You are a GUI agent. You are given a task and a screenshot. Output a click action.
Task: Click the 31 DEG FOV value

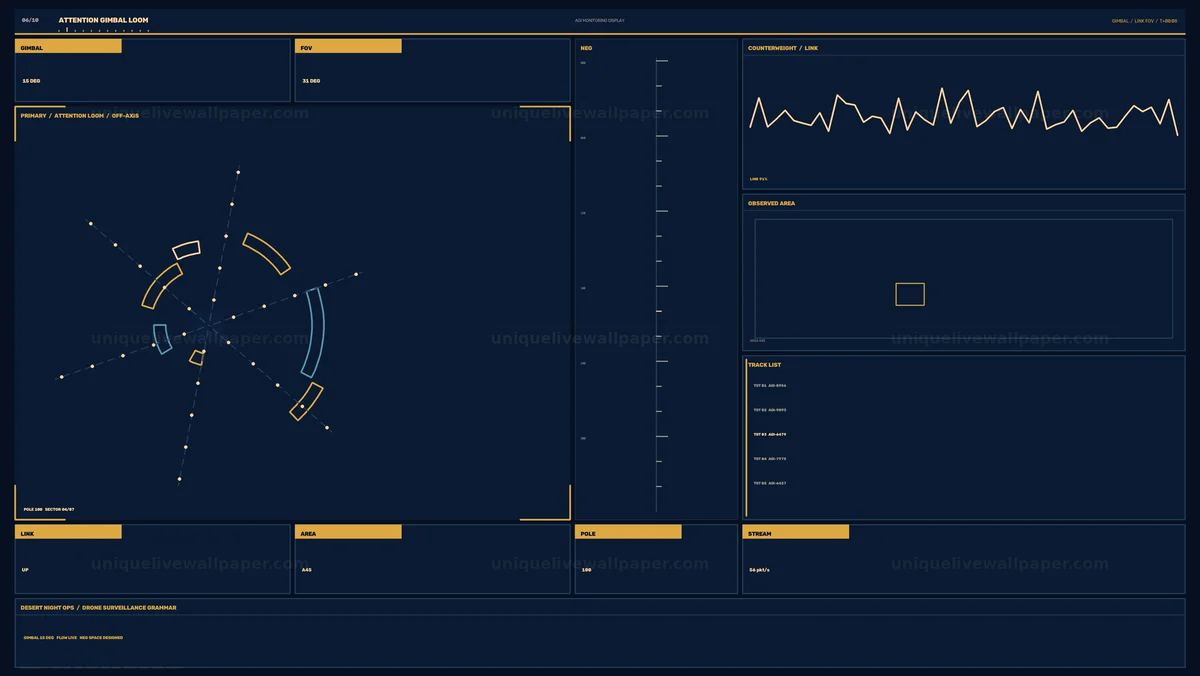coord(311,81)
